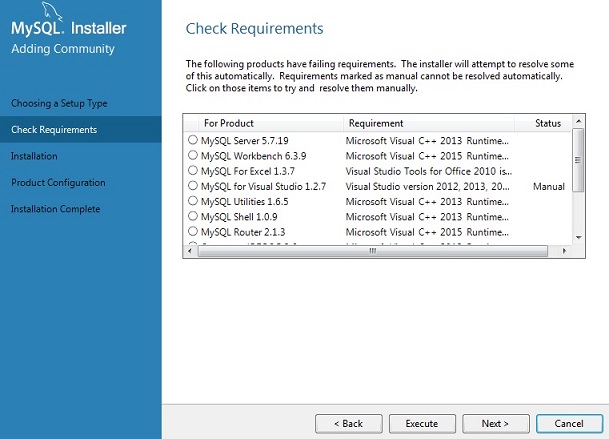Click the MySQL Workbench Visual C++ 2015 requirement
The width and height of the screenshot is (609, 439).
pos(427,156)
